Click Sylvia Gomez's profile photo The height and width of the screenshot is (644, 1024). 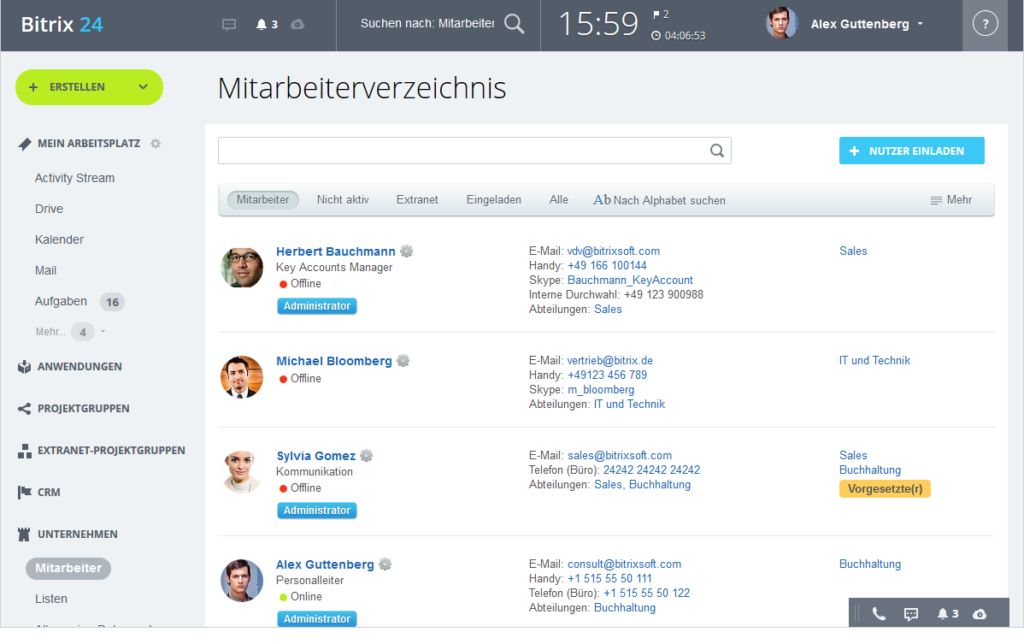coord(242,472)
